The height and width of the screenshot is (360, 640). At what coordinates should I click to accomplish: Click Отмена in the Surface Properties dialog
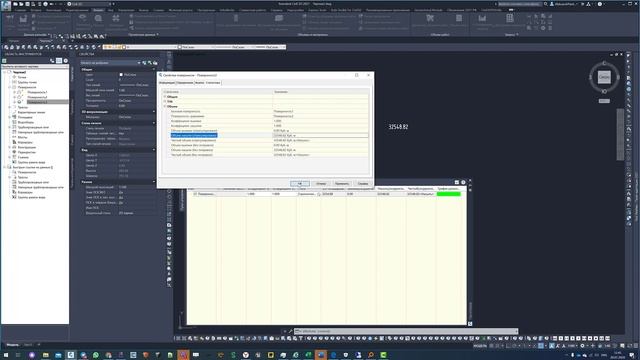321,183
